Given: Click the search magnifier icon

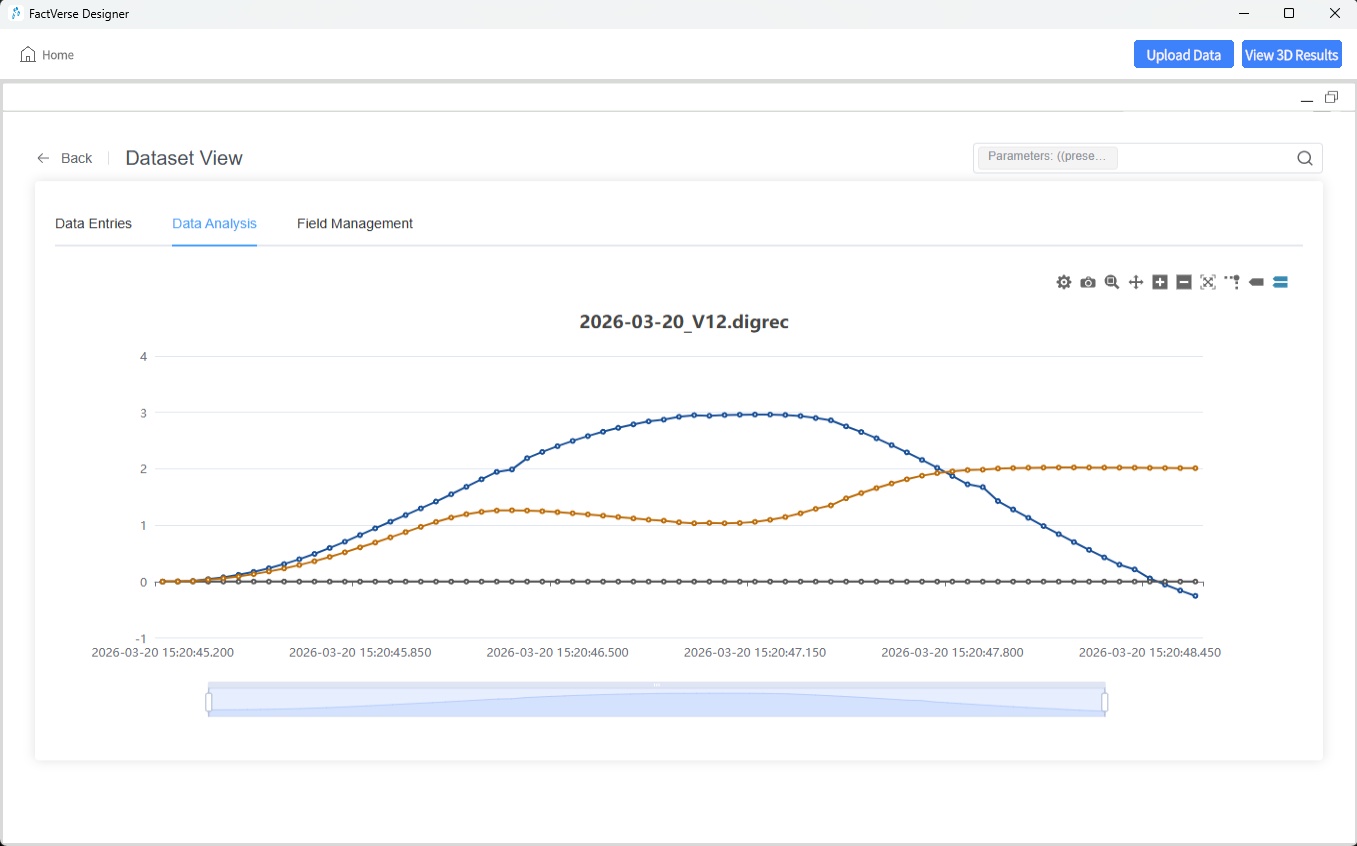Looking at the screenshot, I should coord(1304,157).
